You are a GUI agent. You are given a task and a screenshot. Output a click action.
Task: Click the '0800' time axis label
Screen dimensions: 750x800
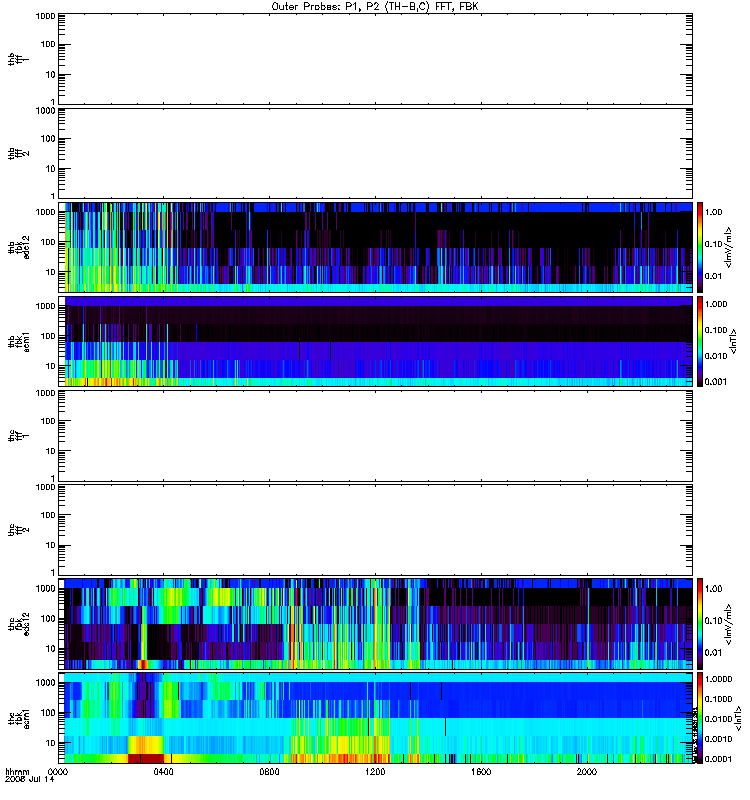(x=269, y=772)
